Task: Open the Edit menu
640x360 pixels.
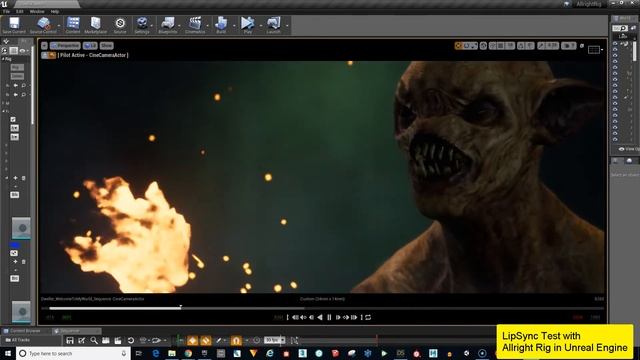Action: point(20,11)
